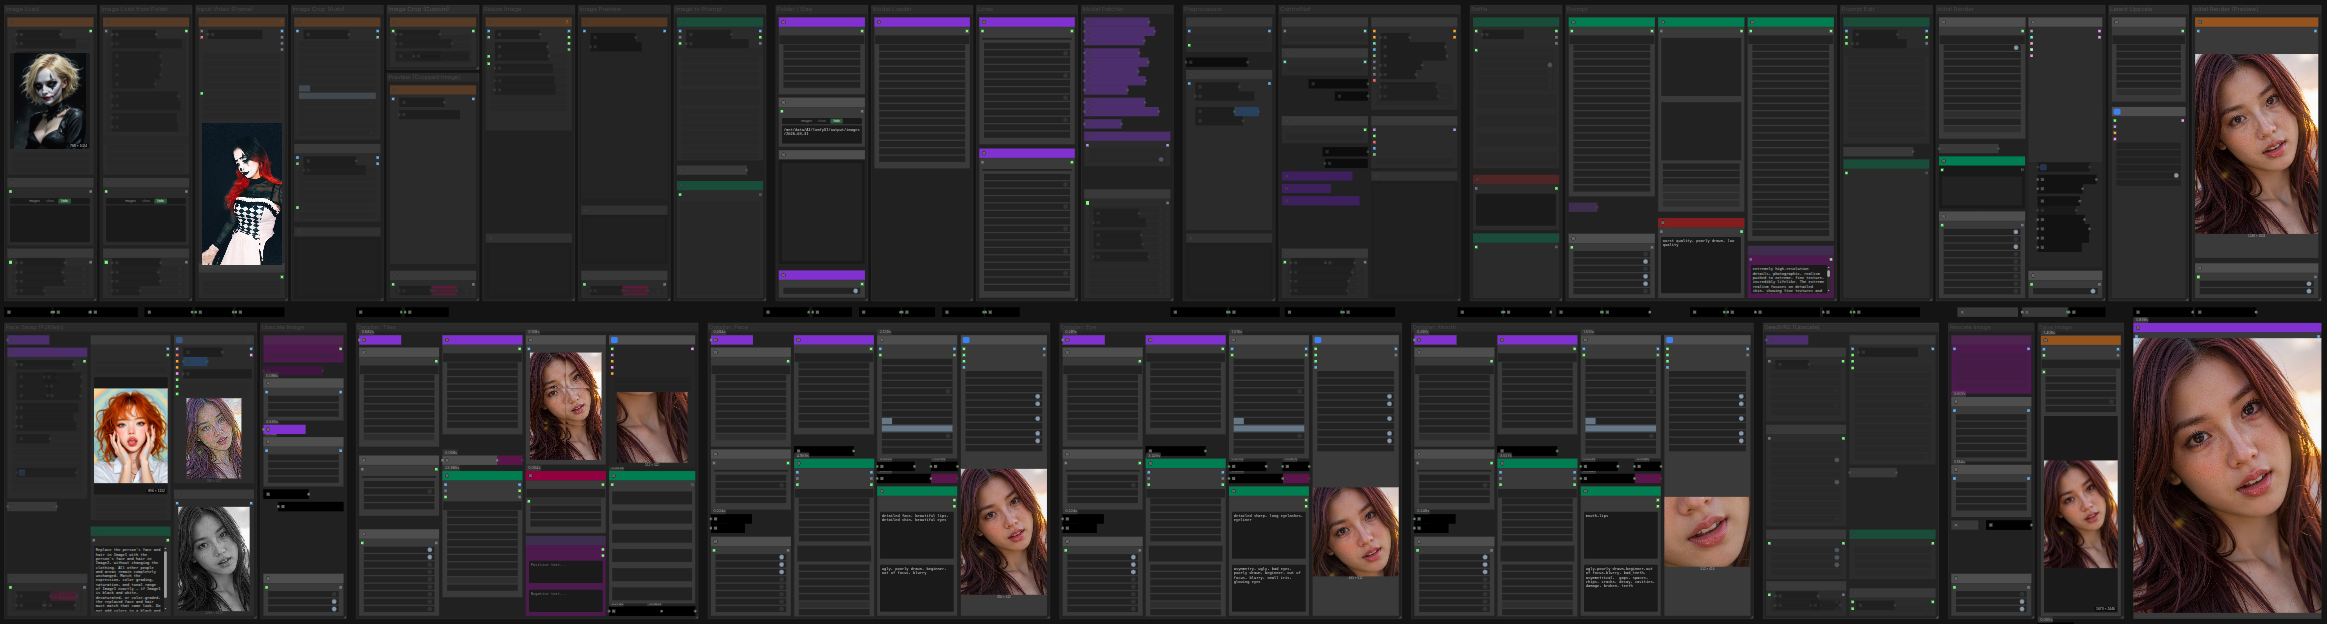Click the noisy purple-haired portrait preview in Face Swap
The height and width of the screenshot is (624, 2327).
pyautogui.click(x=214, y=438)
